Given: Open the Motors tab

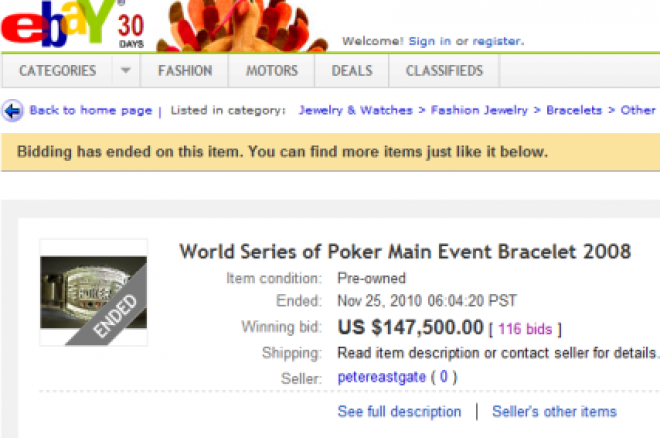Looking at the screenshot, I should [x=272, y=71].
